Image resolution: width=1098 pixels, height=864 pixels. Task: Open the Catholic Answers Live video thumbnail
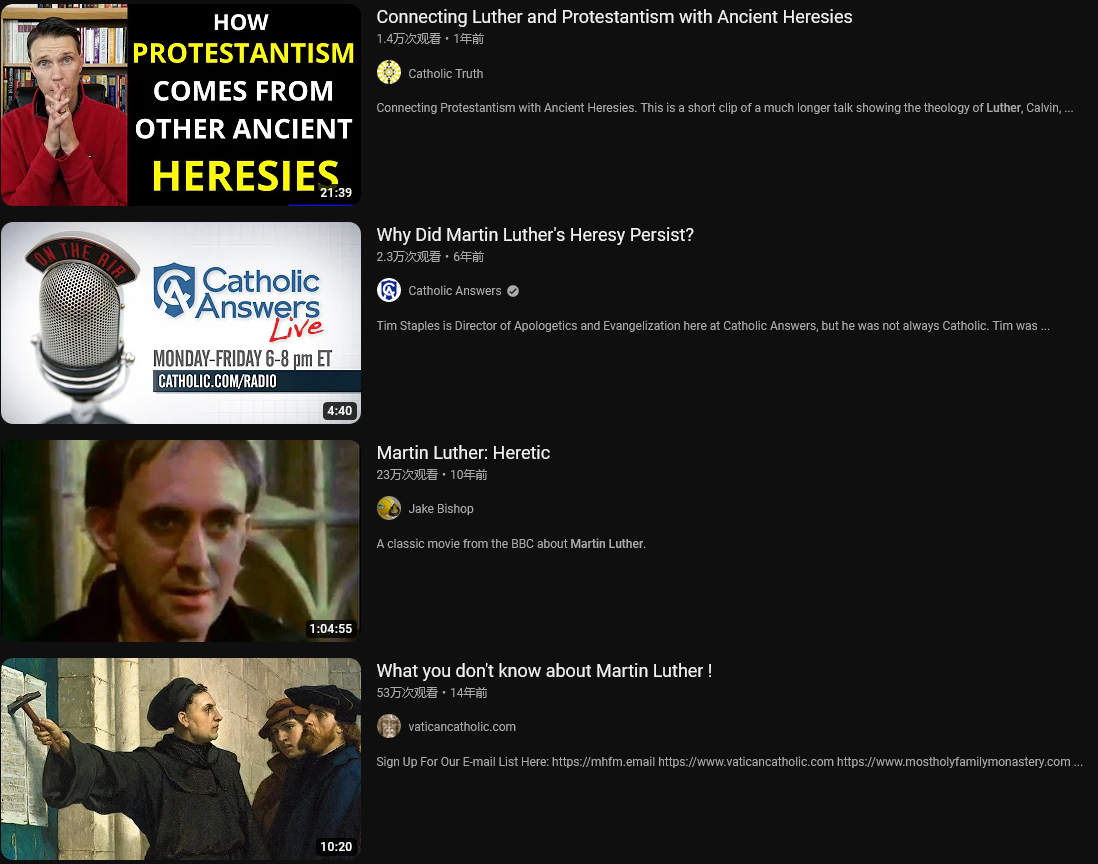pyautogui.click(x=181, y=323)
